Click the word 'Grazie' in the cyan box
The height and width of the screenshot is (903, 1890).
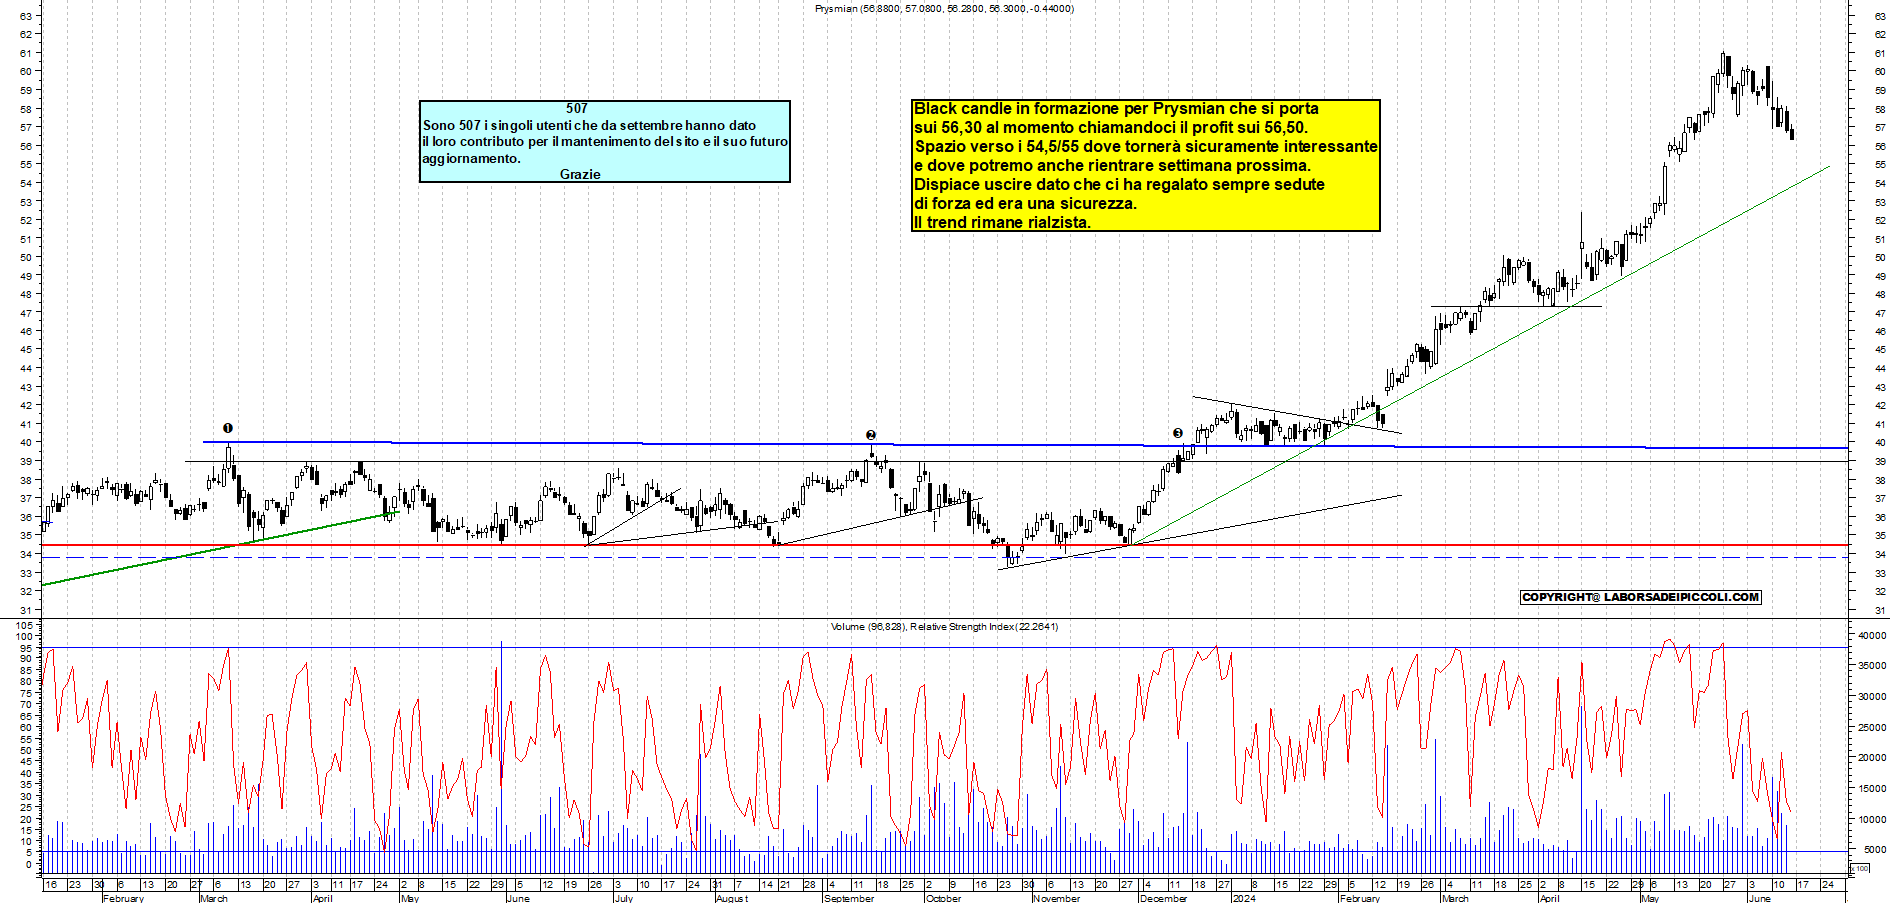click(580, 174)
